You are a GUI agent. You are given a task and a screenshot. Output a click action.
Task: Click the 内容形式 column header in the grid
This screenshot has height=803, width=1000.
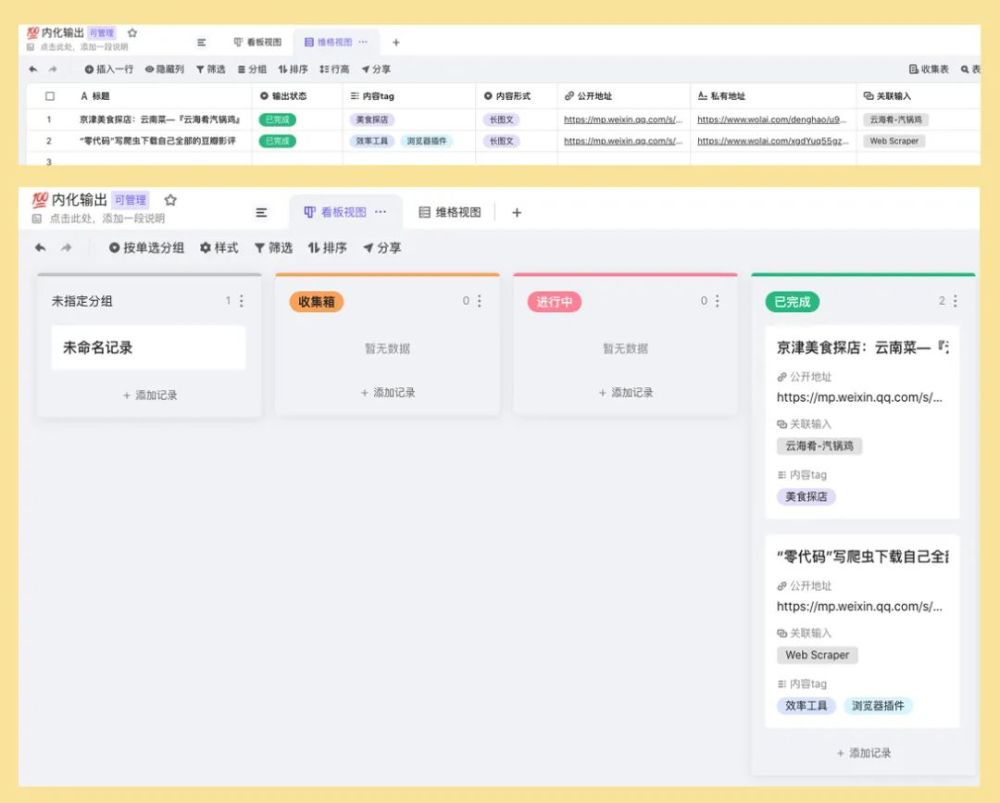[507, 96]
